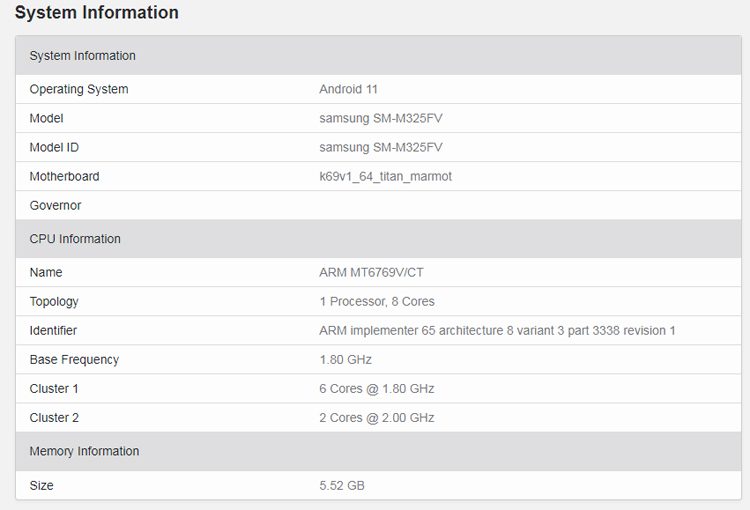Screen dimensions: 750x510
Task: Click the CPU Information section header
Action: (75, 239)
